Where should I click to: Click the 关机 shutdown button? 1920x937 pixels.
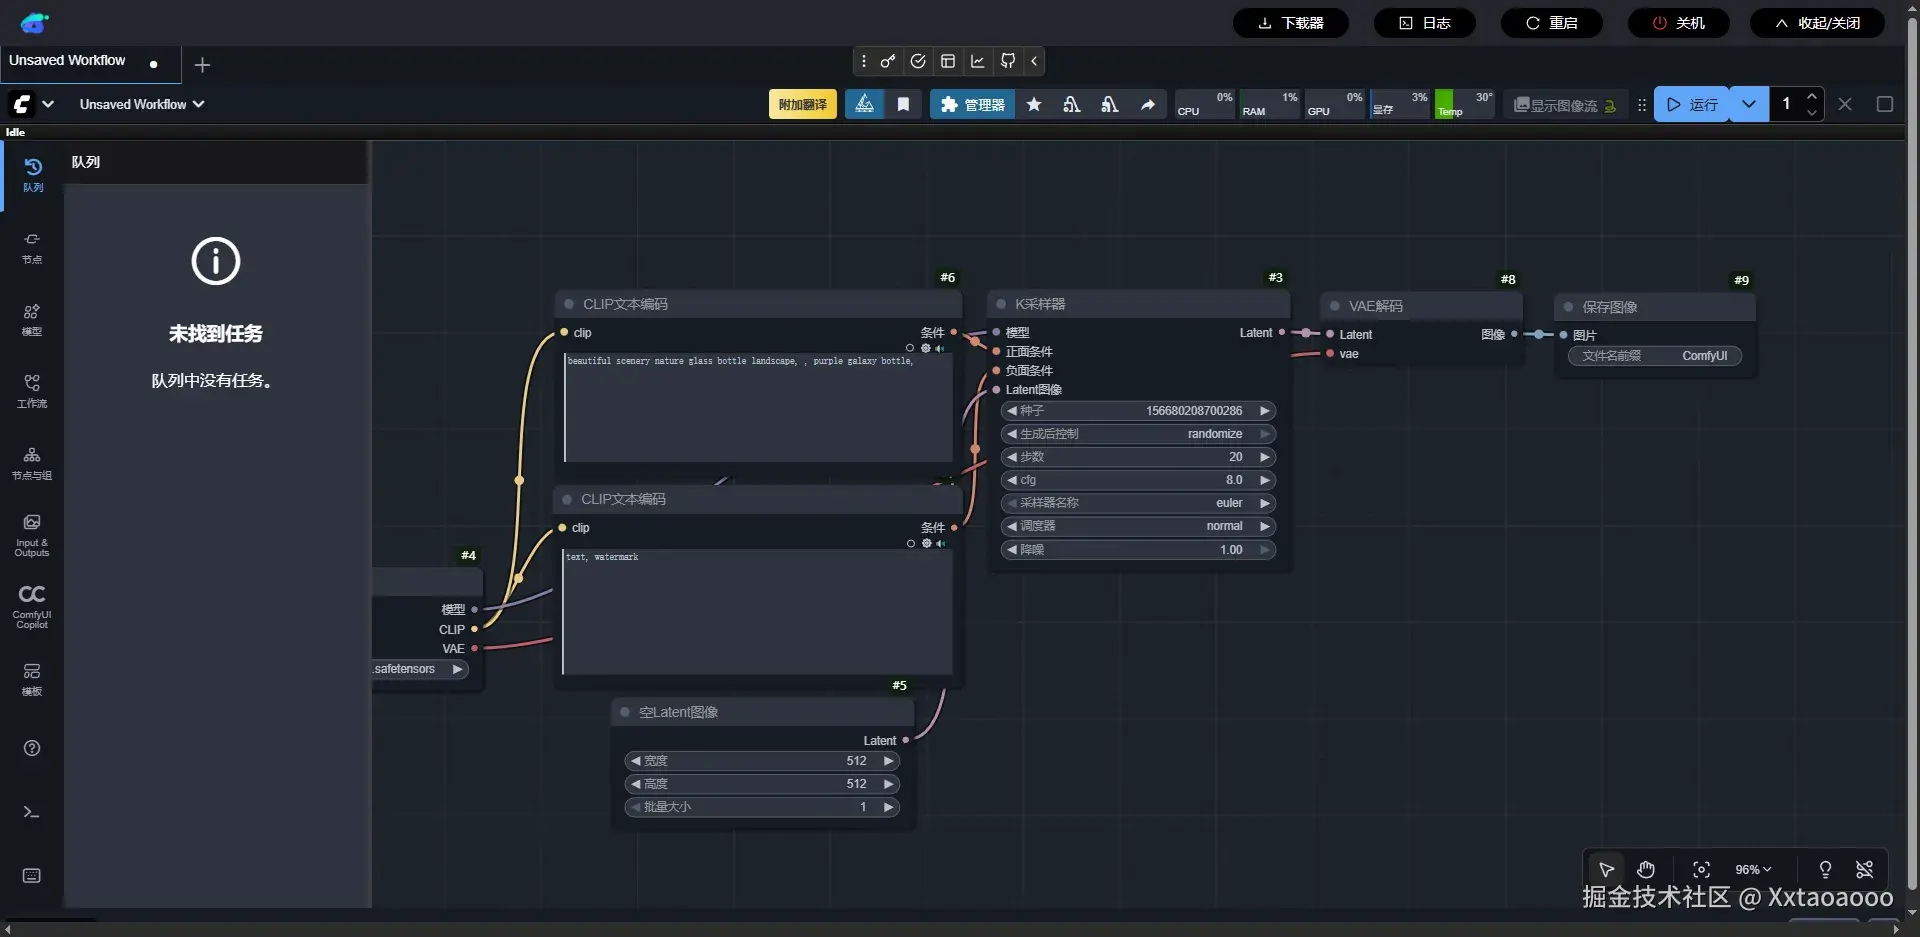pyautogui.click(x=1678, y=23)
